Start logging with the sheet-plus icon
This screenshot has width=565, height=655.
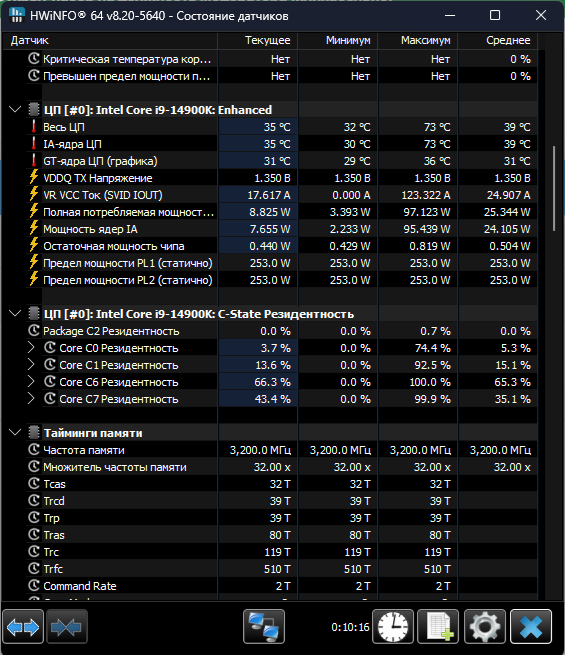(x=438, y=627)
